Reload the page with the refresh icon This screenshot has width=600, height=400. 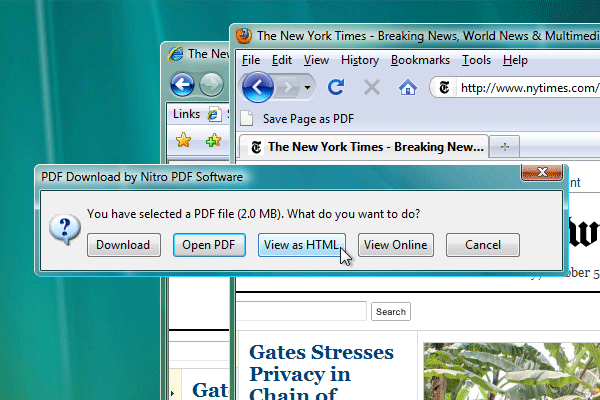(x=336, y=88)
